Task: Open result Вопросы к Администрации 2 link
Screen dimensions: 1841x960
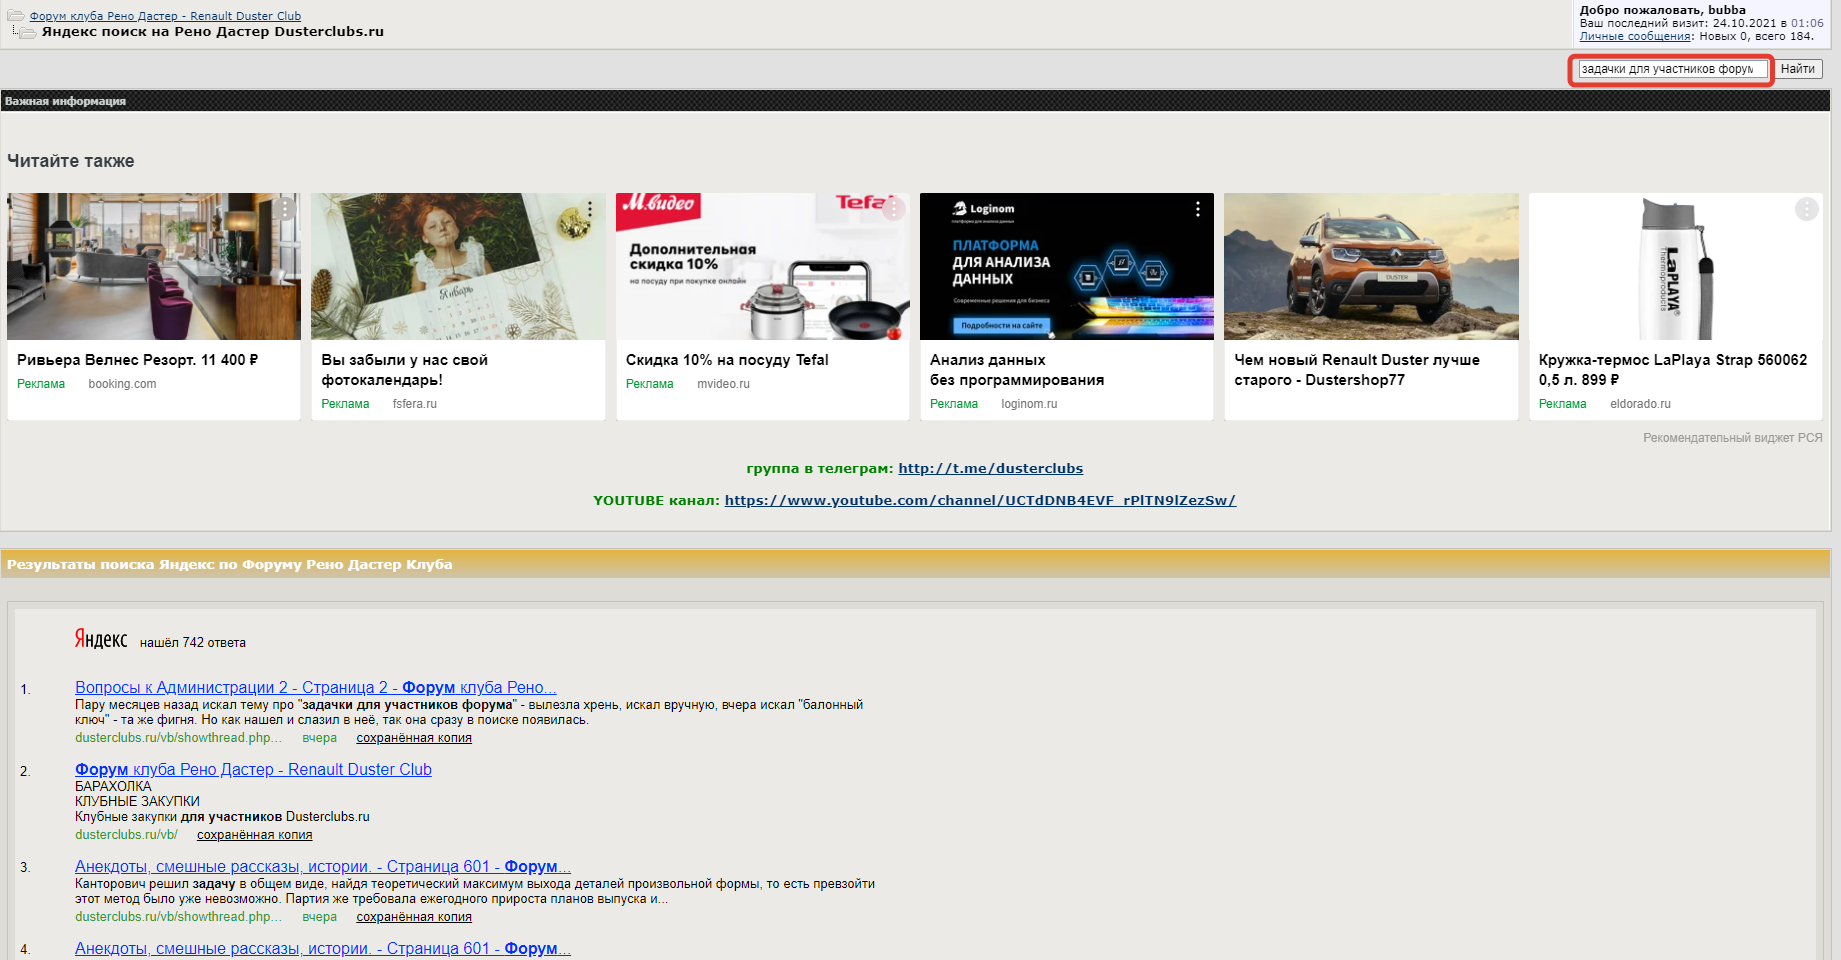Action: [316, 687]
